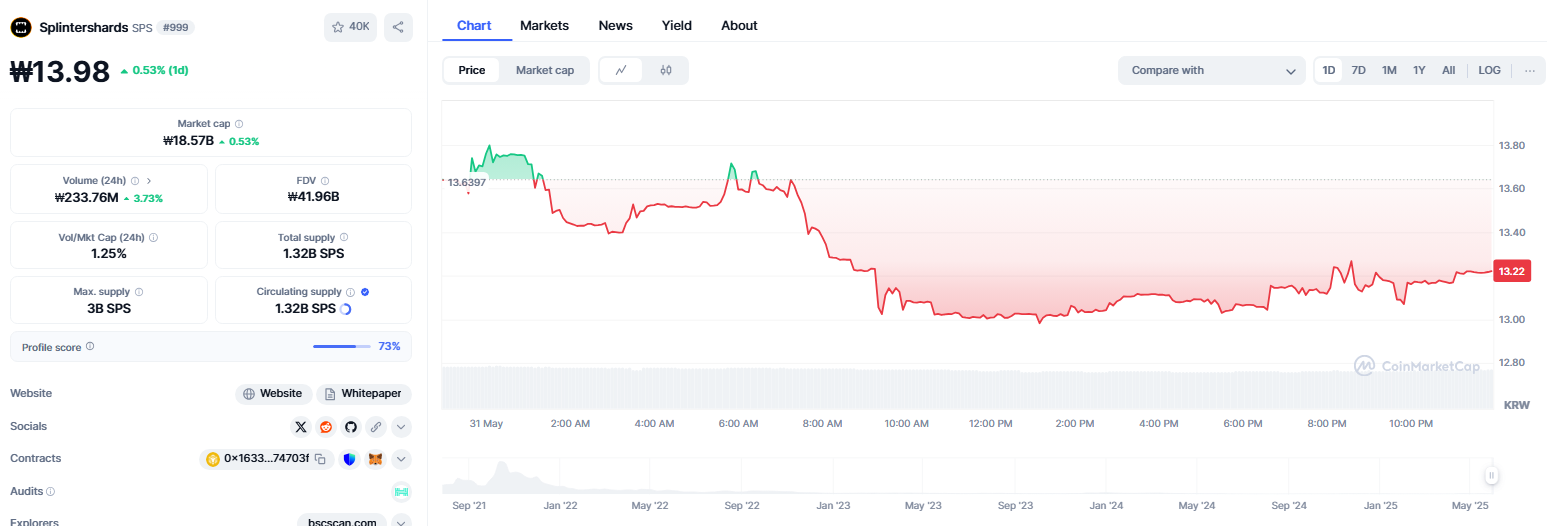Show Market cap info tooltip icon
This screenshot has height=526, width=1547.
pos(239,123)
